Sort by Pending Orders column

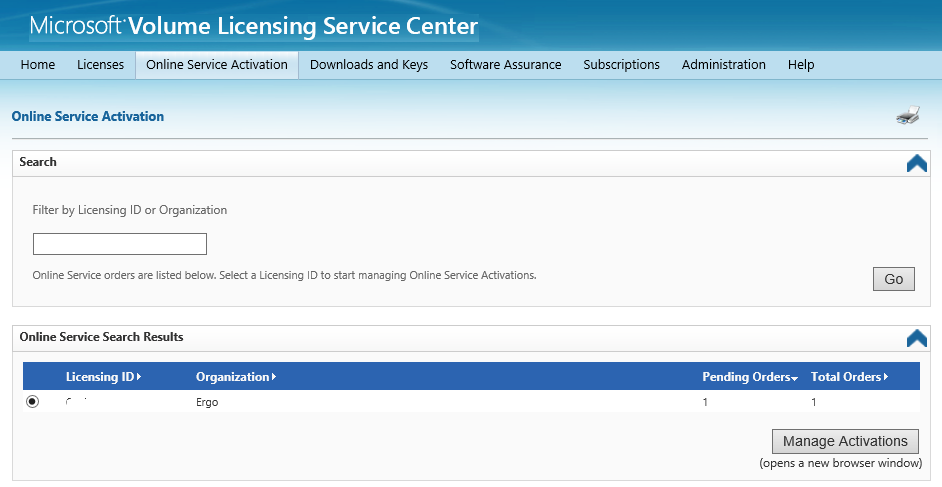point(750,377)
